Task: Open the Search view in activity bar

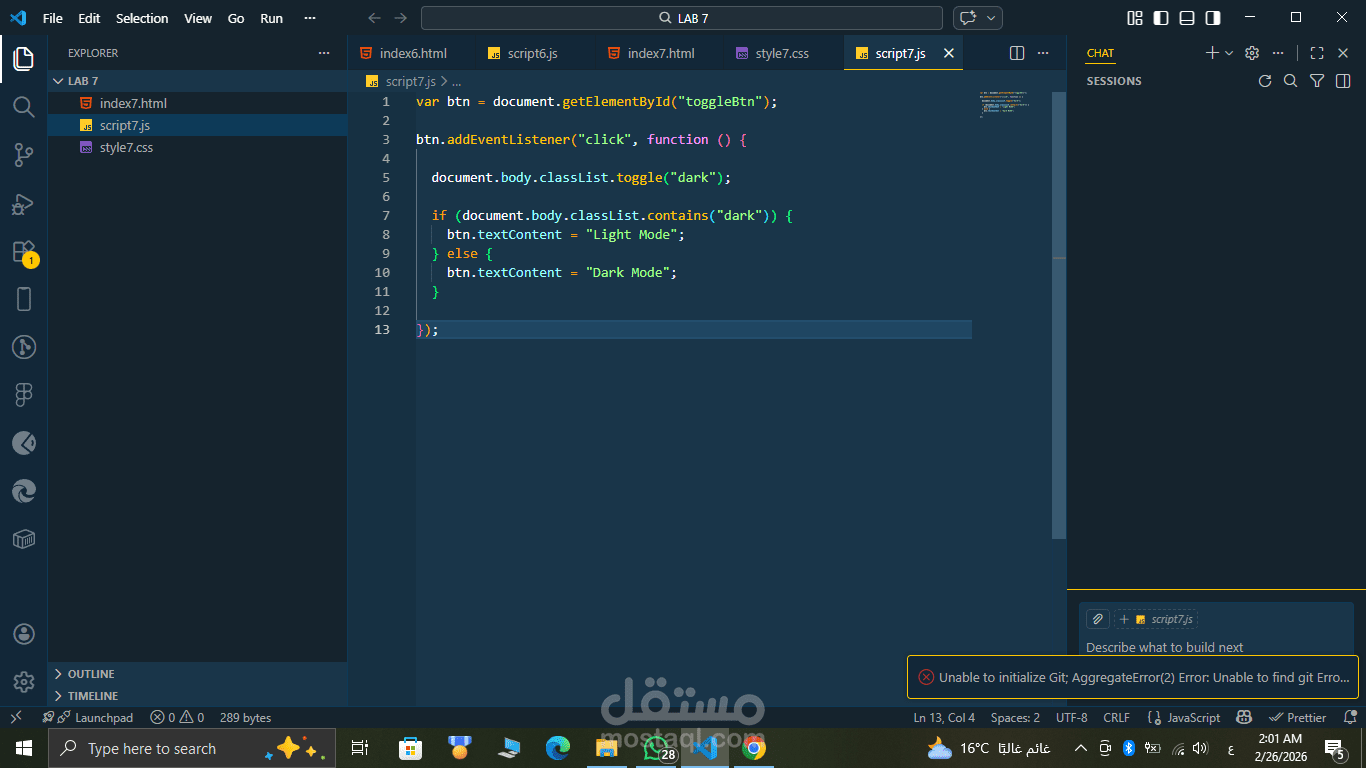Action: click(24, 106)
